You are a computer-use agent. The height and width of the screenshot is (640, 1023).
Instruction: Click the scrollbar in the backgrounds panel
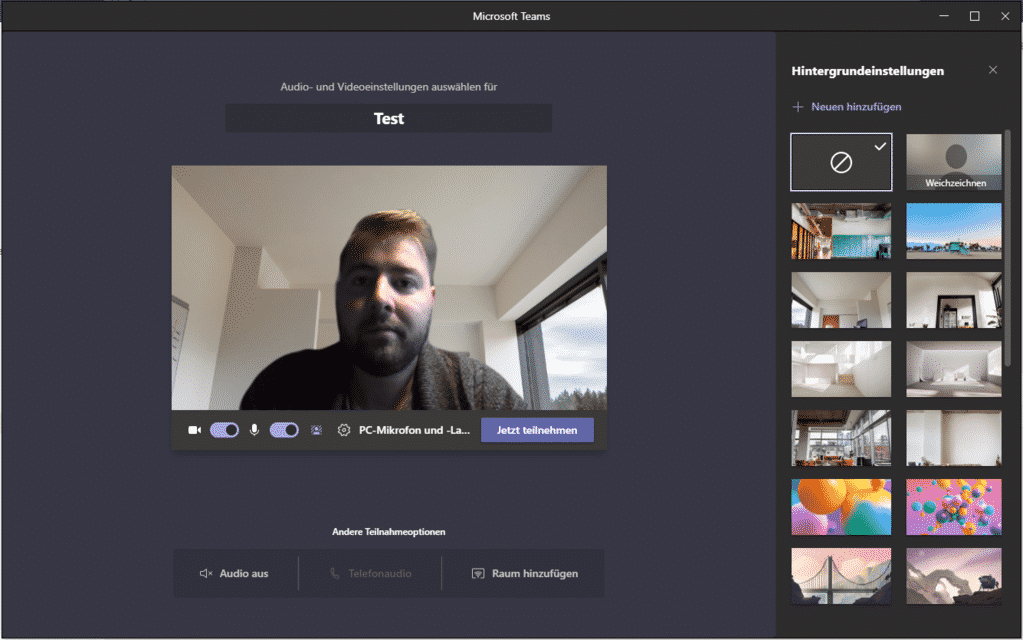1007,248
